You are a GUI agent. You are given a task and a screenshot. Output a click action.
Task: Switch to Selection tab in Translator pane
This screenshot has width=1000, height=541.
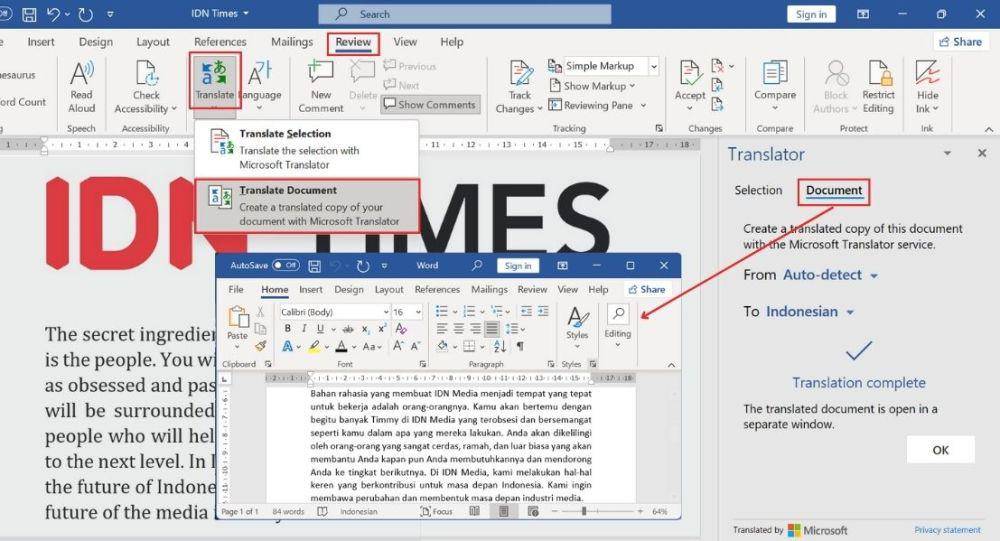coord(758,190)
